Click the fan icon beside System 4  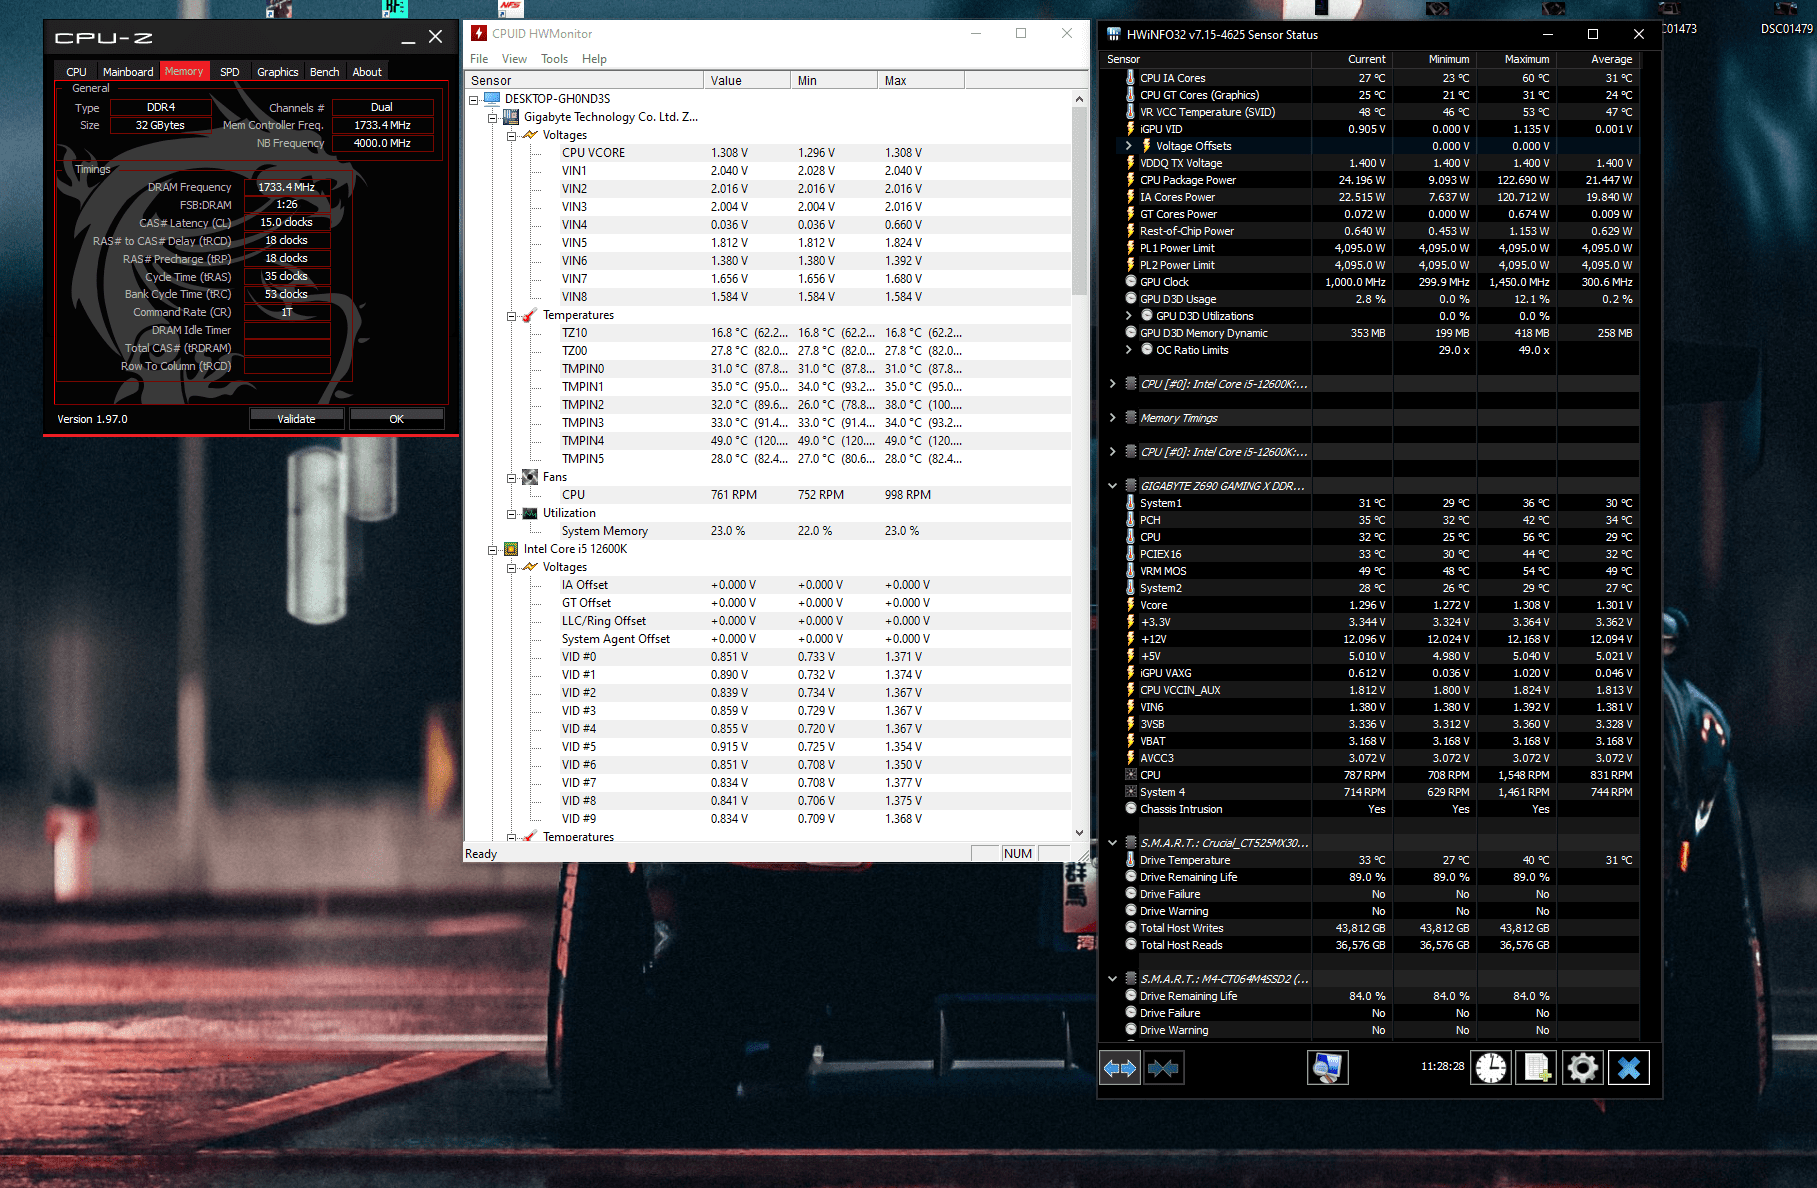(1131, 792)
